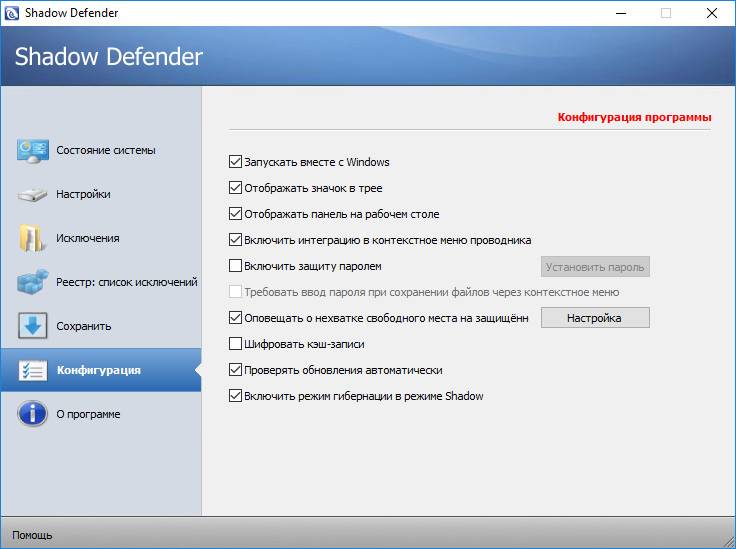Image resolution: width=736 pixels, height=549 pixels.
Task: Click the Установить пароль button
Action: [595, 267]
